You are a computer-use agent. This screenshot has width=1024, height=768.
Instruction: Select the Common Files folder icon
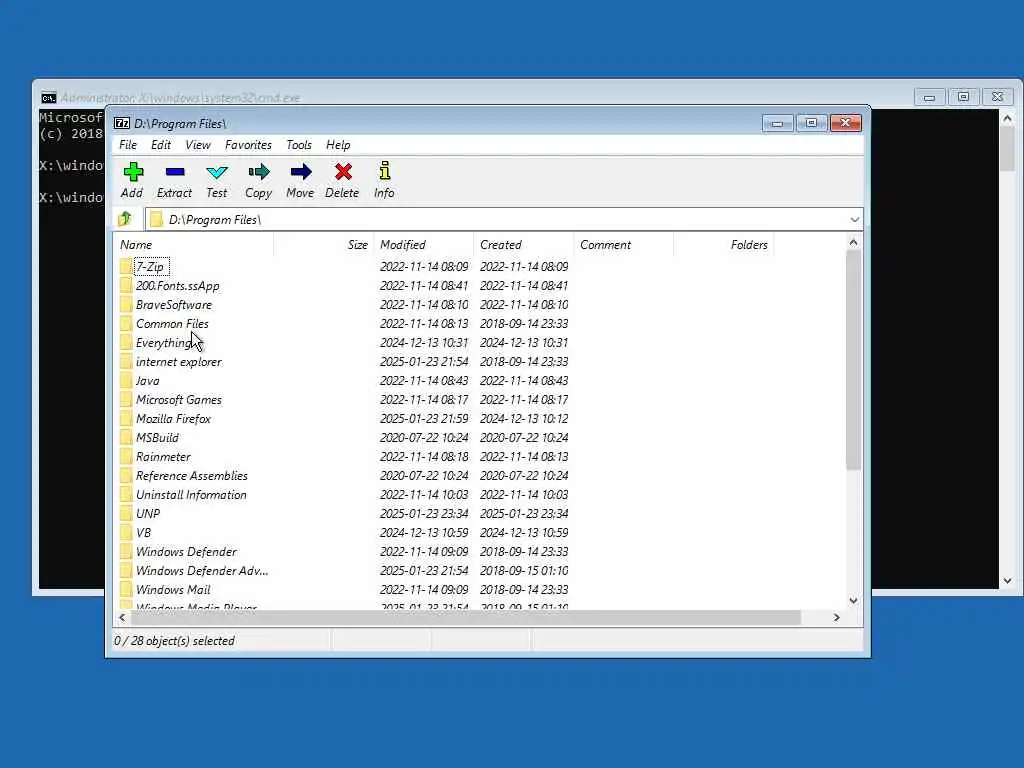point(126,323)
